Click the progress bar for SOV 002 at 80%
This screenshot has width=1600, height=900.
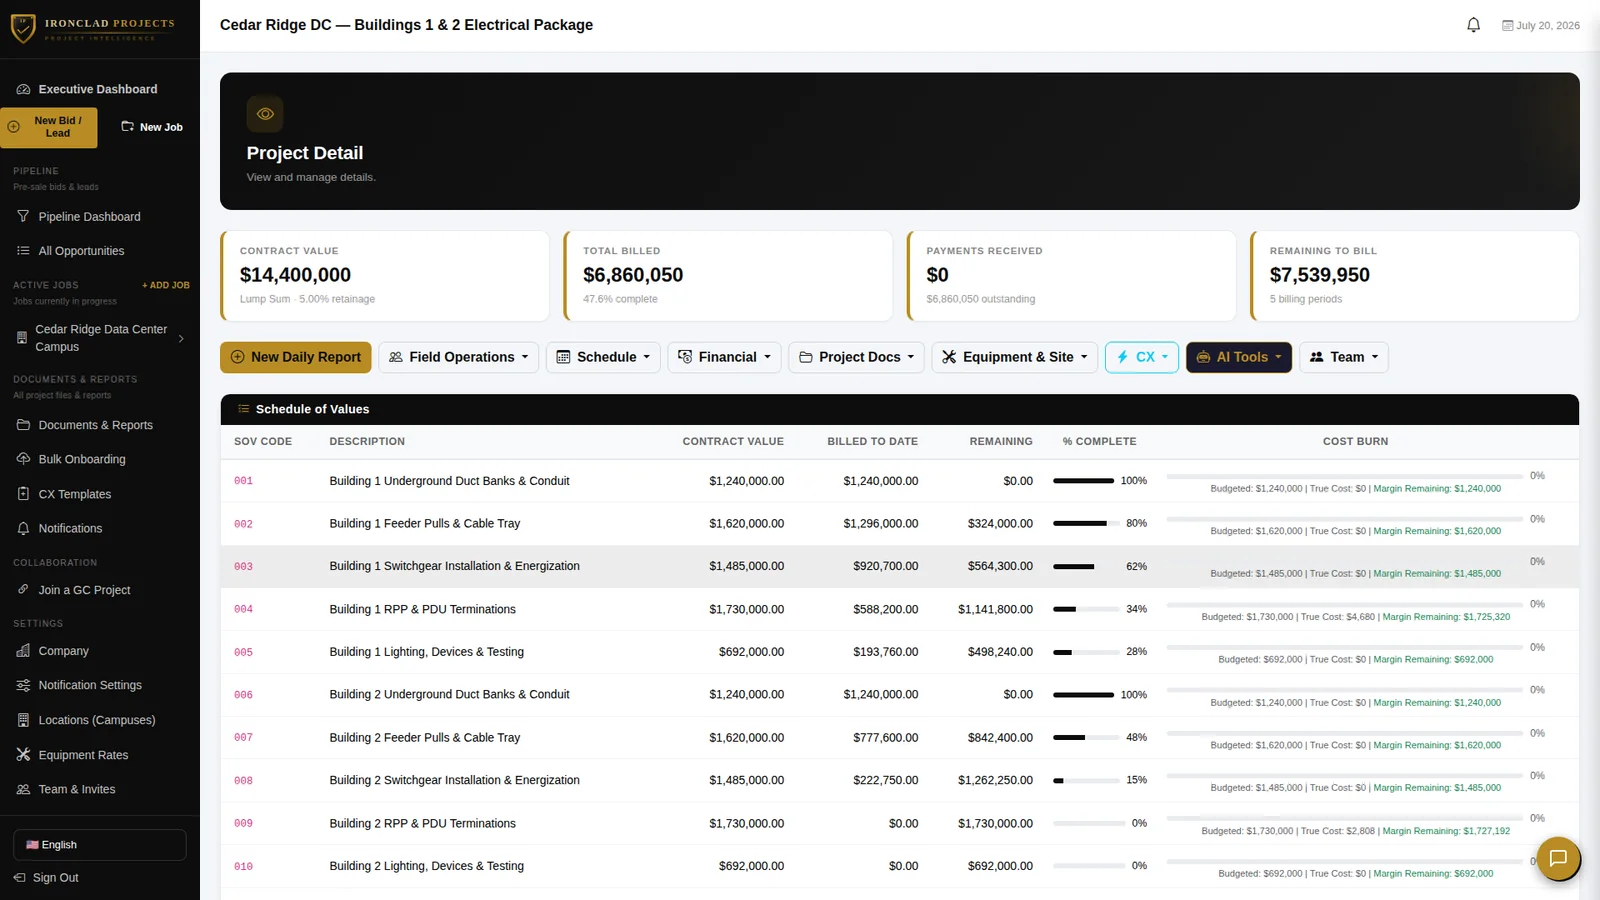(1087, 523)
